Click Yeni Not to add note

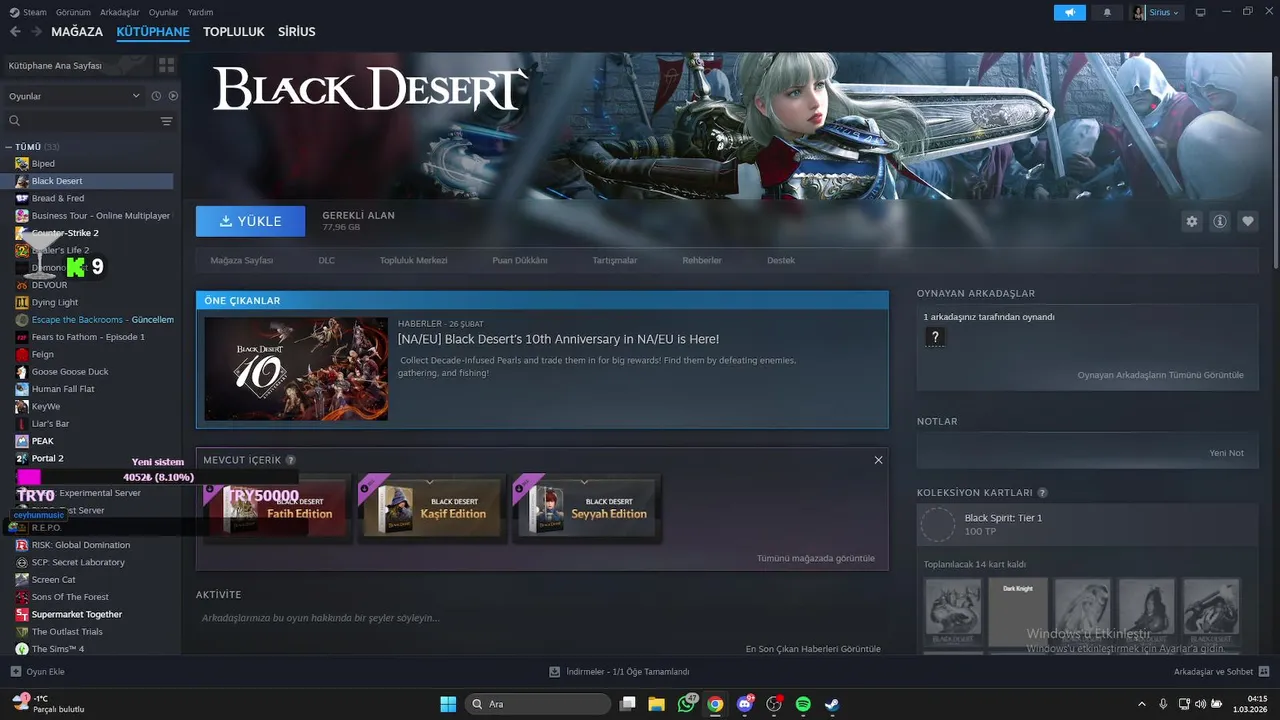[1226, 453]
